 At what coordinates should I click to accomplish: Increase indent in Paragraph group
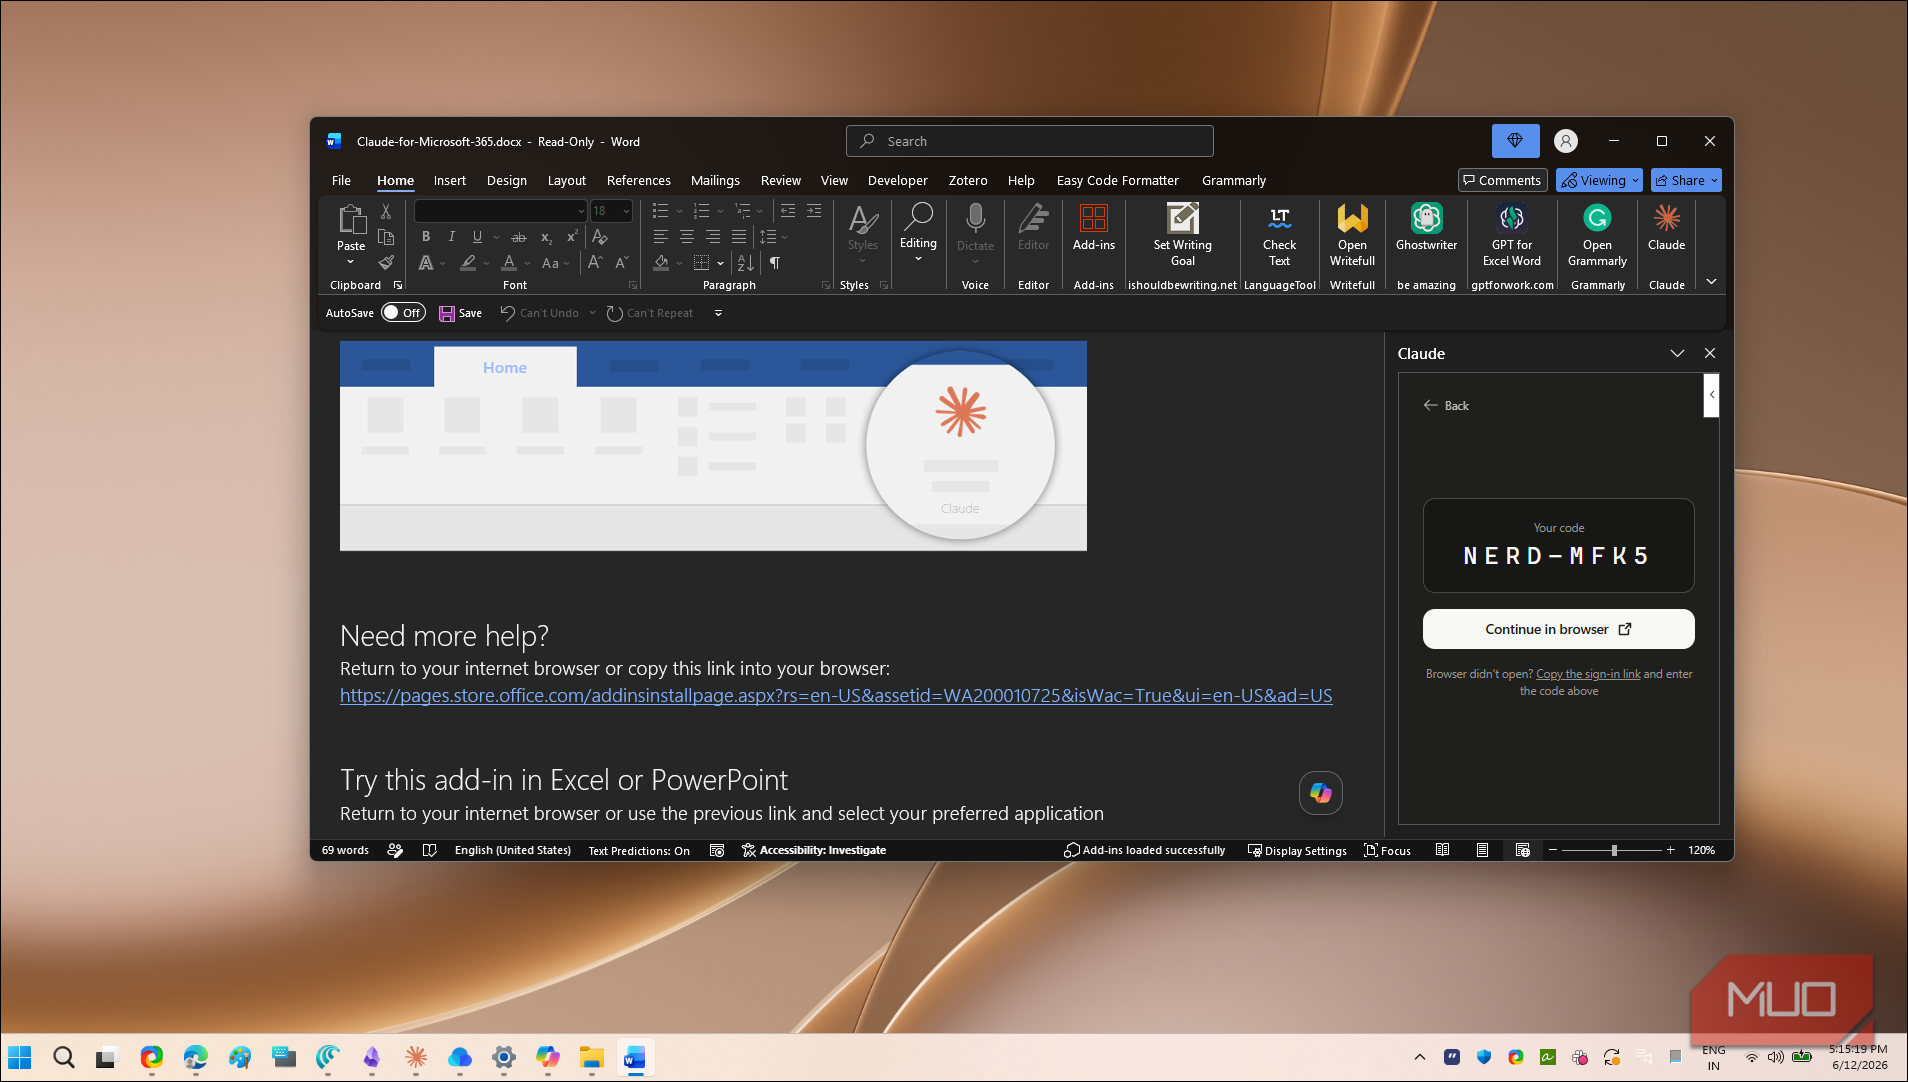click(x=814, y=211)
